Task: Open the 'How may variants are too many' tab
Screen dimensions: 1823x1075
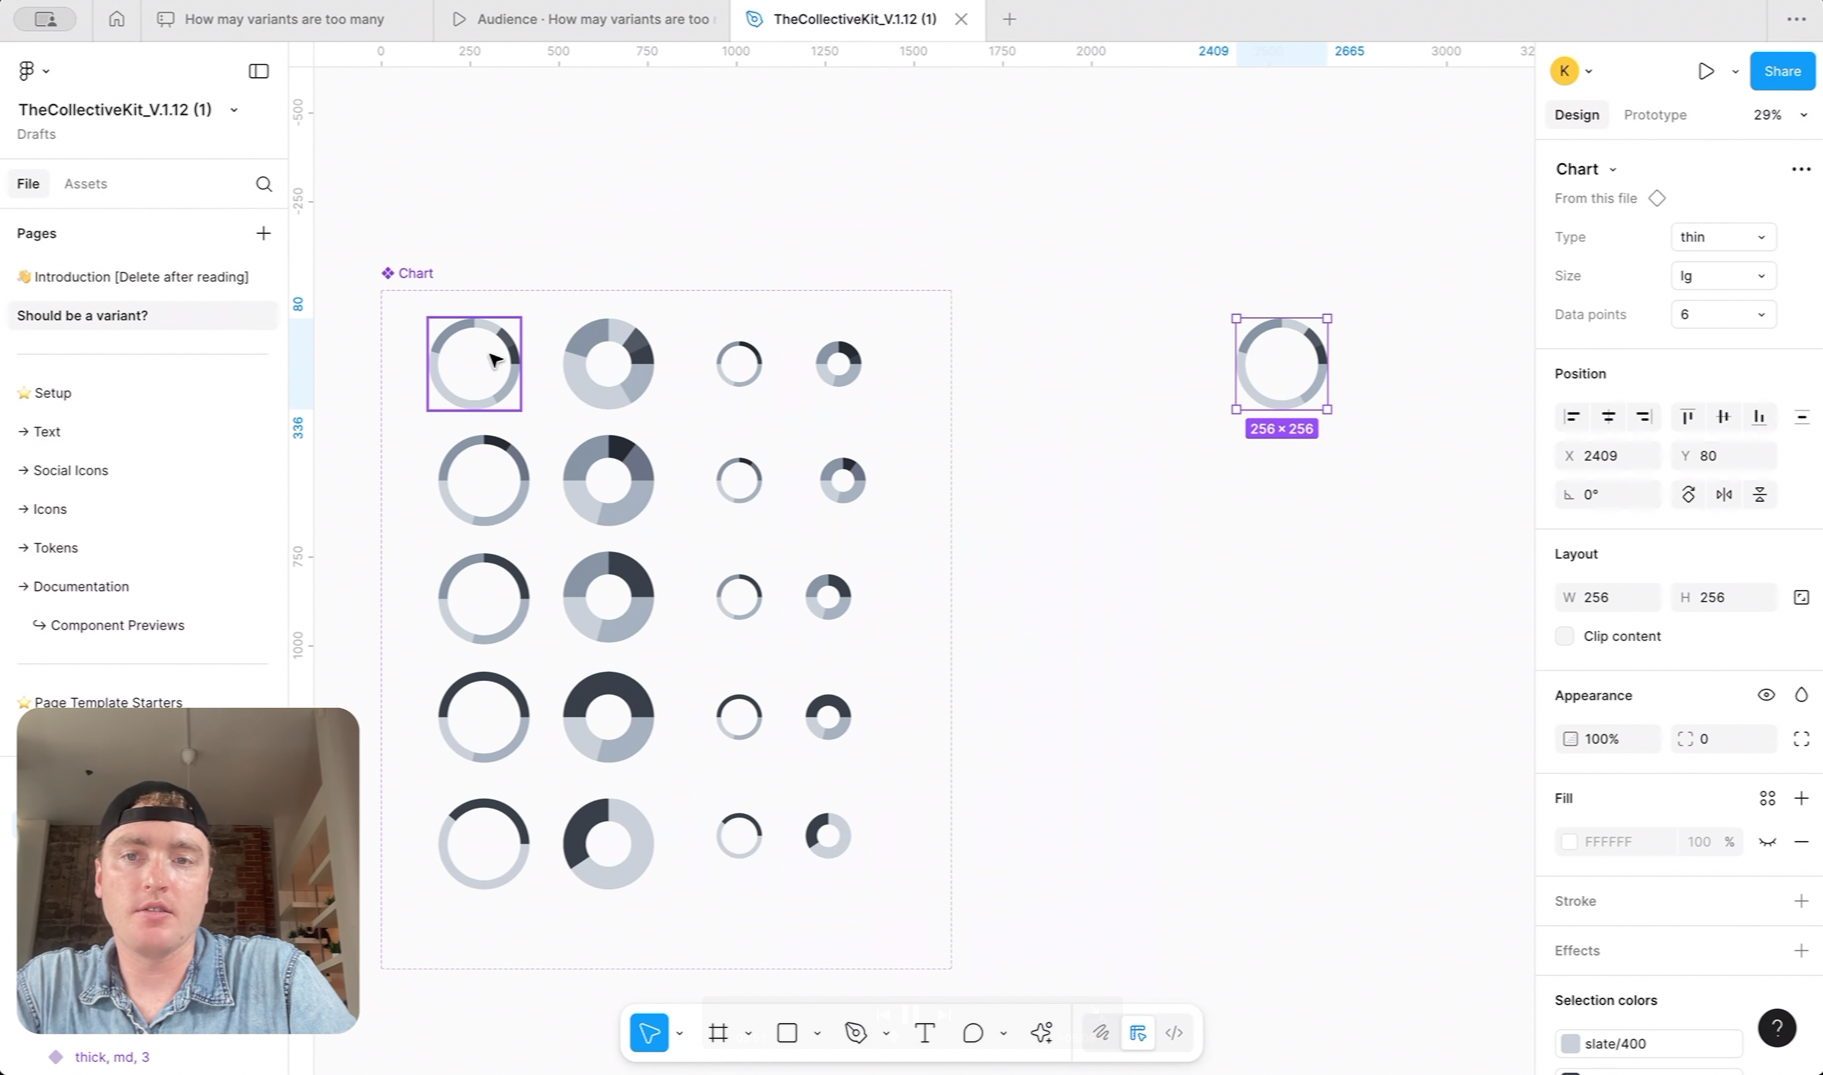Action: pyautogui.click(x=287, y=19)
